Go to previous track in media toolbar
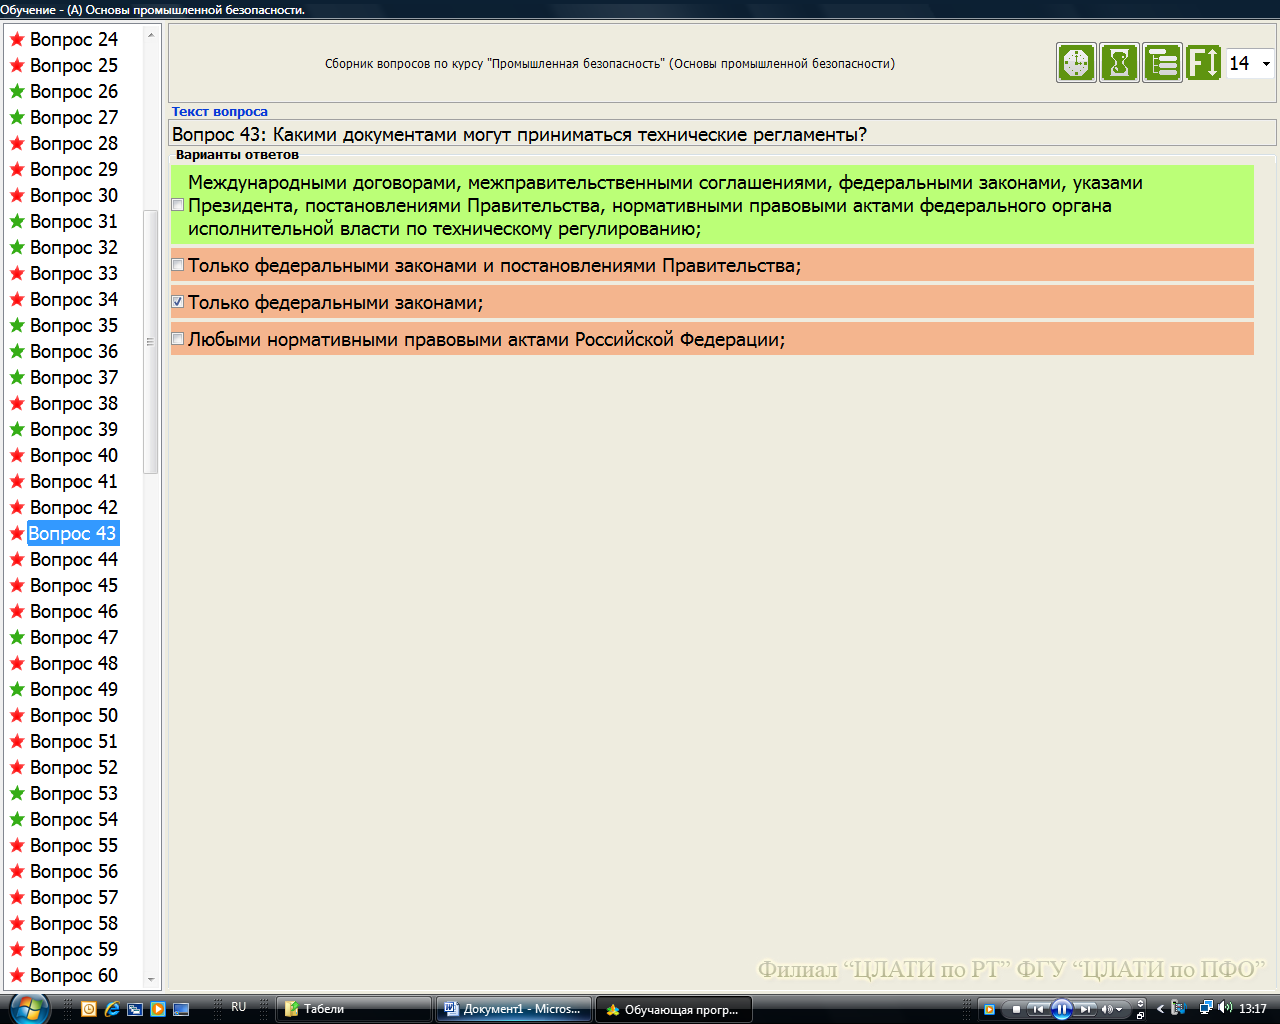Image resolution: width=1280 pixels, height=1024 pixels. click(x=1039, y=1009)
